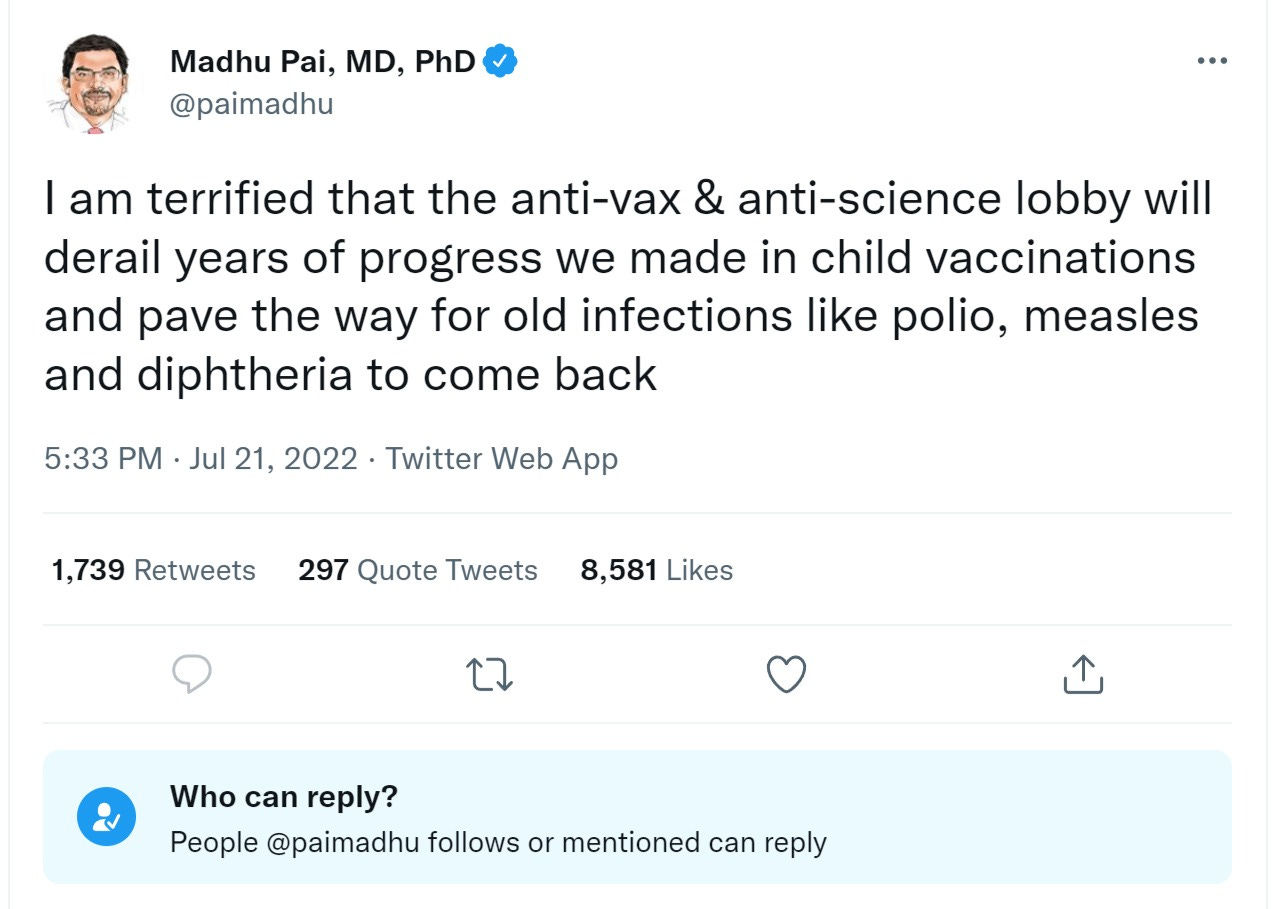Image resolution: width=1281 pixels, height=909 pixels.
Task: Open the share tweet upload icon
Action: [x=1083, y=675]
